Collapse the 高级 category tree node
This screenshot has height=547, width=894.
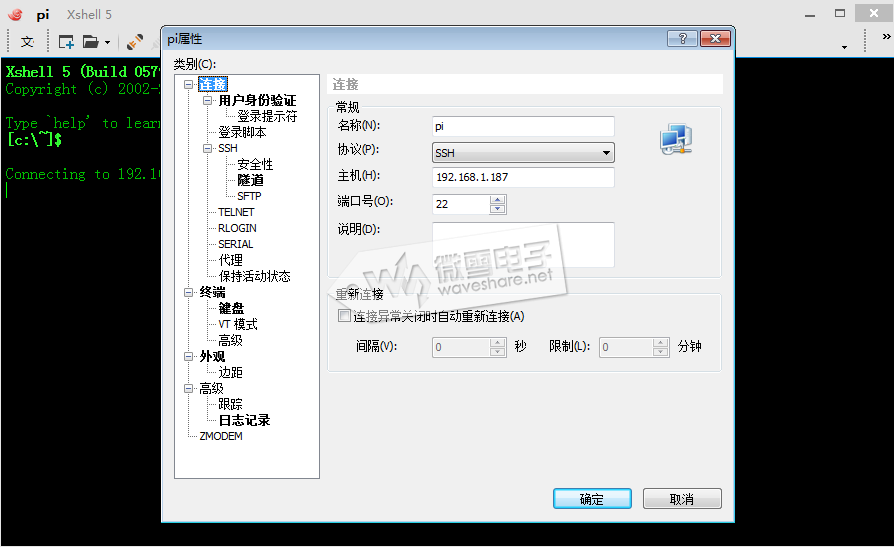[x=188, y=388]
